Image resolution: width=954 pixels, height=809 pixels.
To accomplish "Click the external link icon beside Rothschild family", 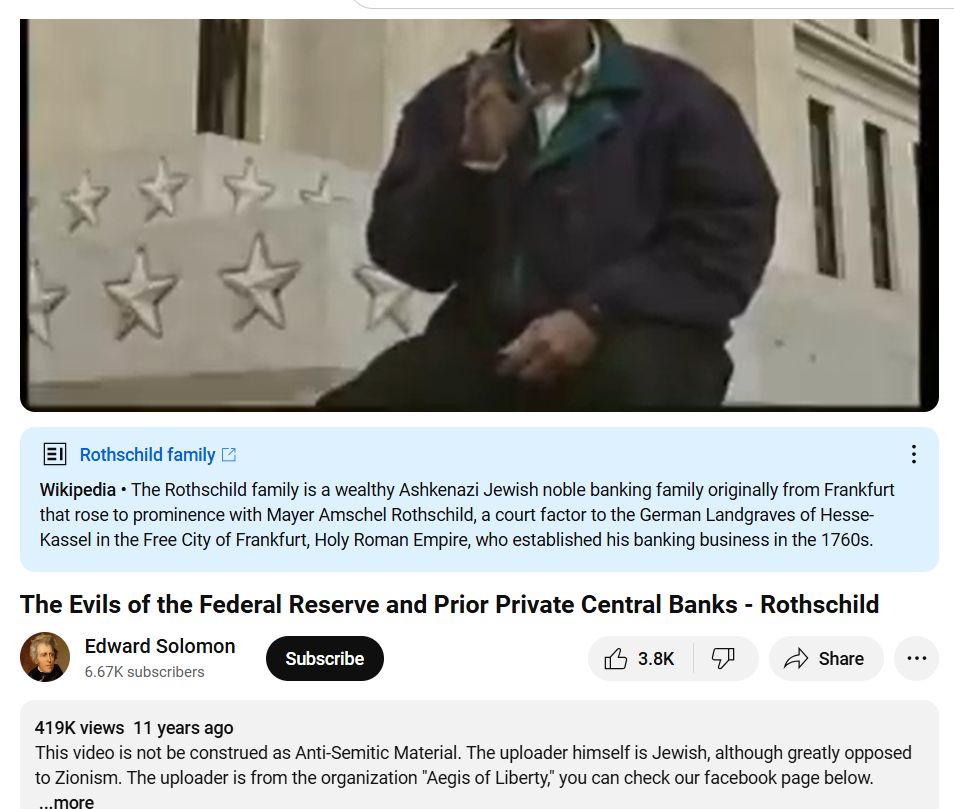I will [x=229, y=454].
